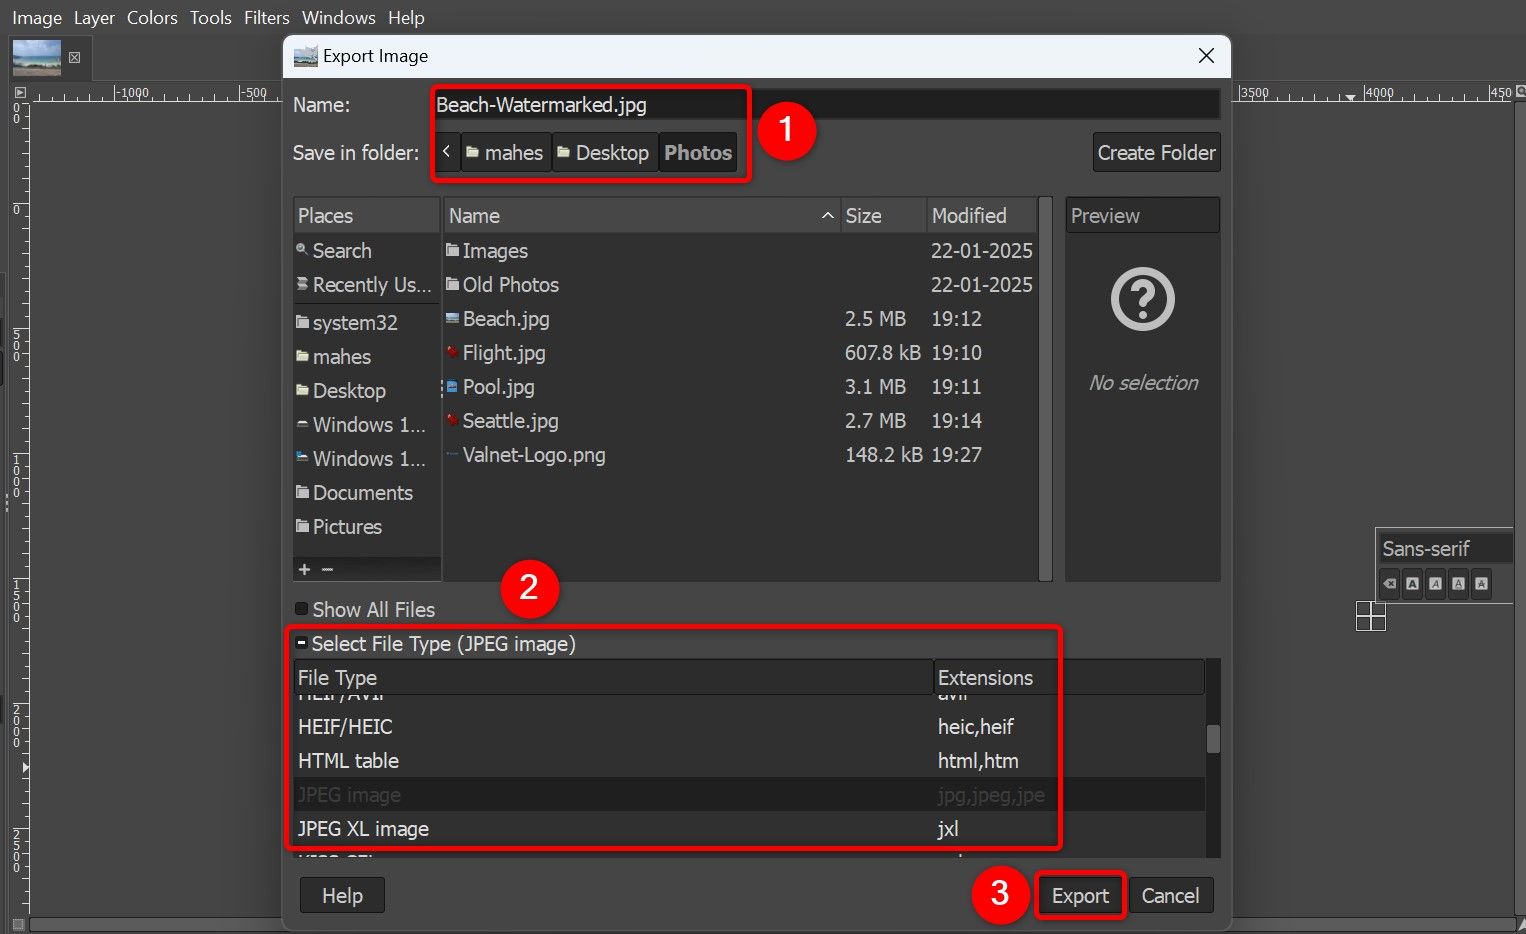The width and height of the screenshot is (1526, 934).
Task: Collapse the Select File Type section
Action: pos(301,642)
